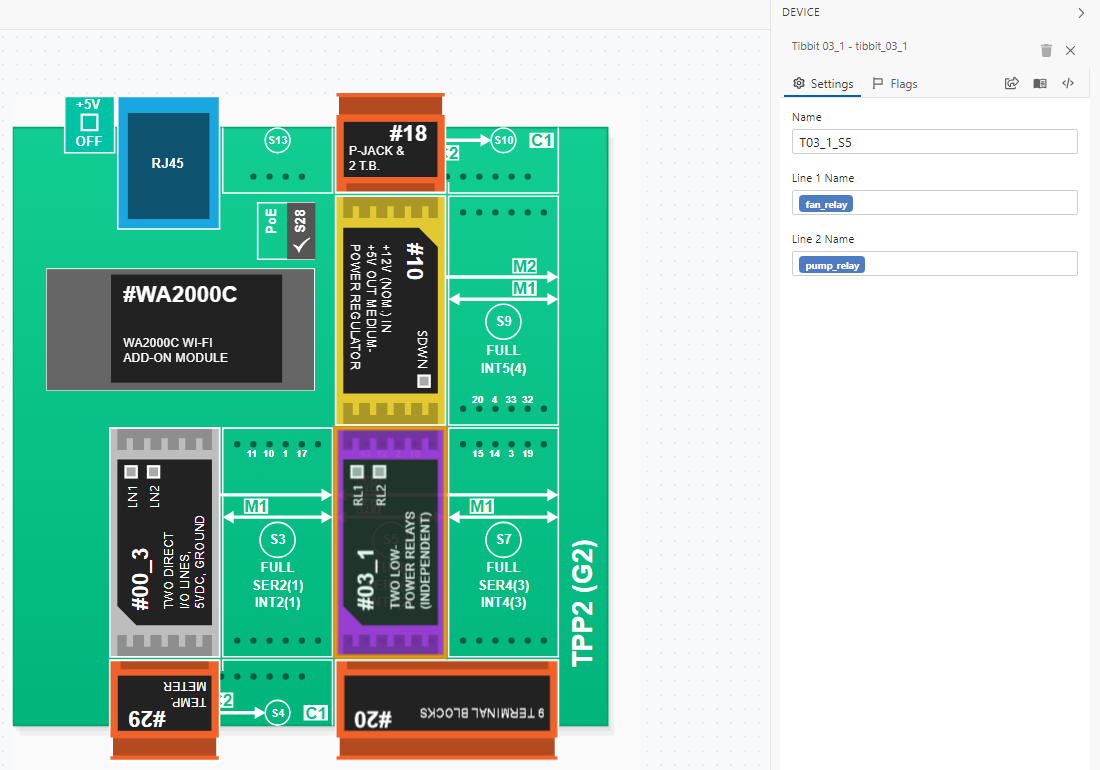Click the Tibbit 03_1 - tibbit_03_1 title
The width and height of the screenshot is (1100, 770).
click(x=849, y=46)
